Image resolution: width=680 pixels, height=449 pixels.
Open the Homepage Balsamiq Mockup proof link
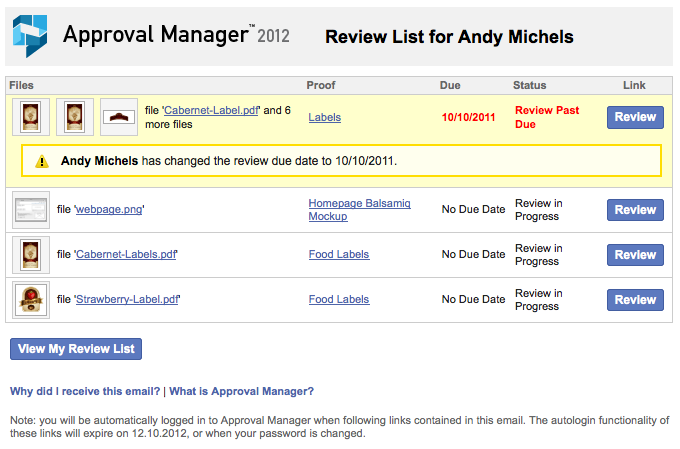[x=359, y=210]
